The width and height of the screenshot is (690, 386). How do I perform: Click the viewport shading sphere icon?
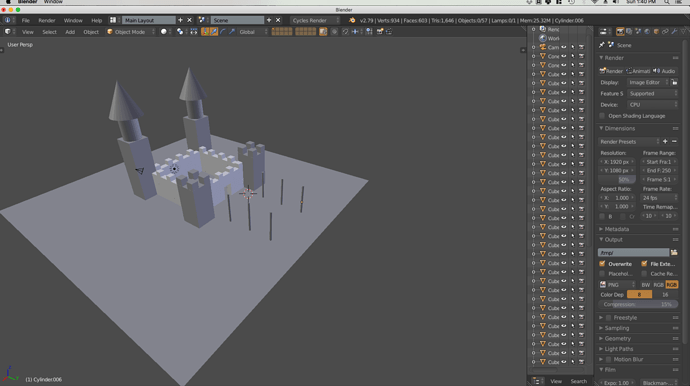coord(164,32)
